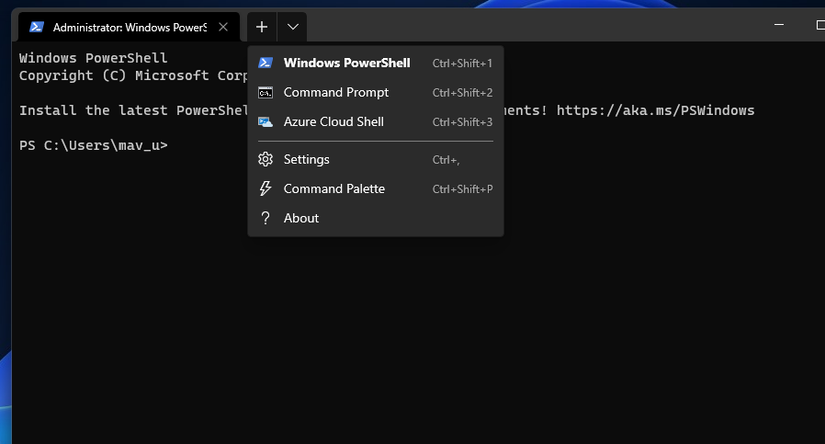Click the Copyright (C) Microsoft line

tap(133, 76)
